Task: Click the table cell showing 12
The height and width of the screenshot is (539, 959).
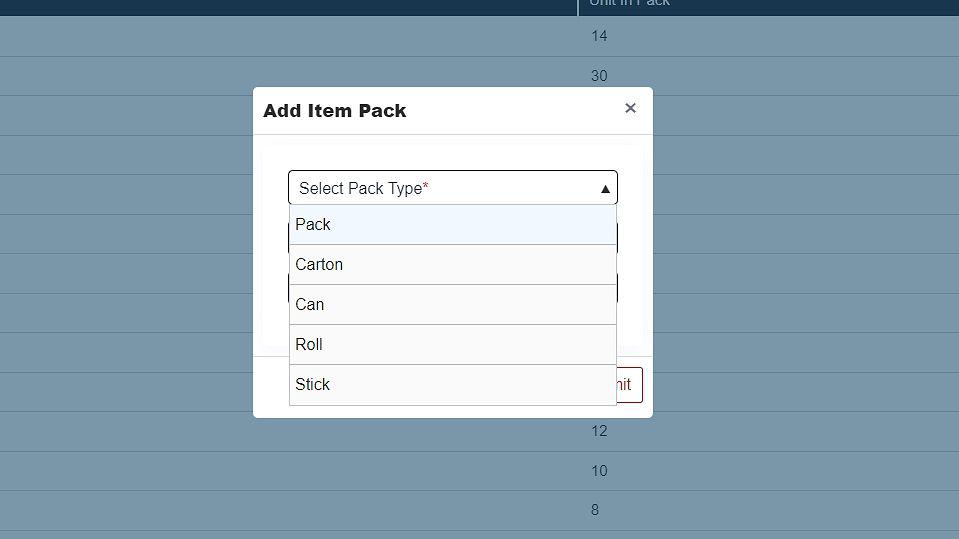Action: point(599,431)
